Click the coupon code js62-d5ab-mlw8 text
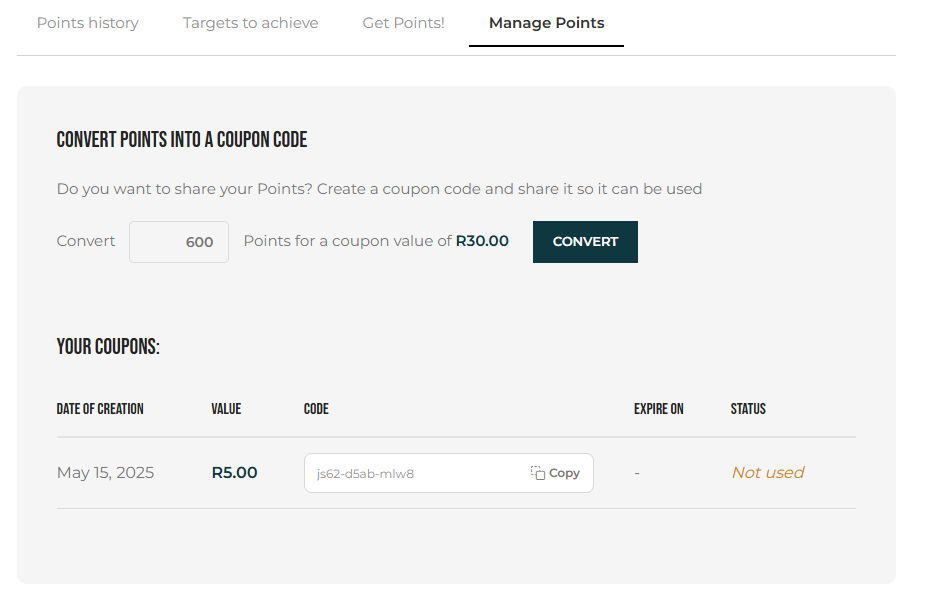936x598 pixels. click(x=365, y=474)
